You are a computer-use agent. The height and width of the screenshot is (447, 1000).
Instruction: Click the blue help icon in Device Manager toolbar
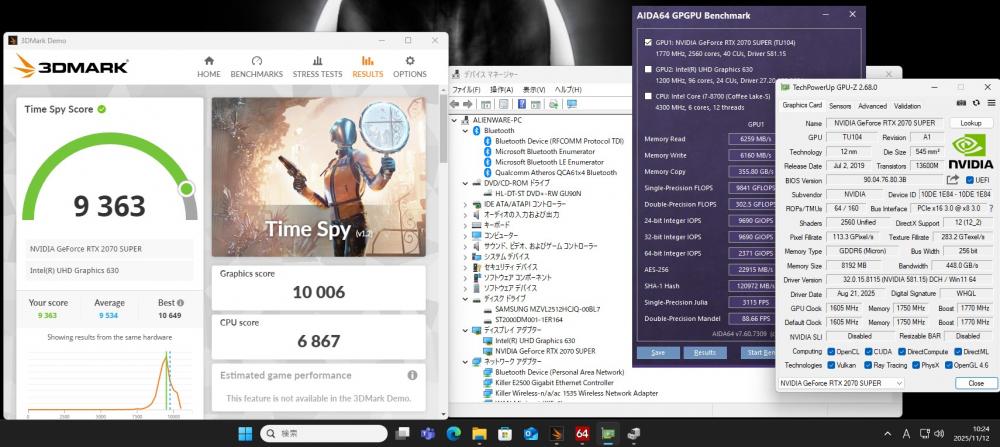point(522,104)
